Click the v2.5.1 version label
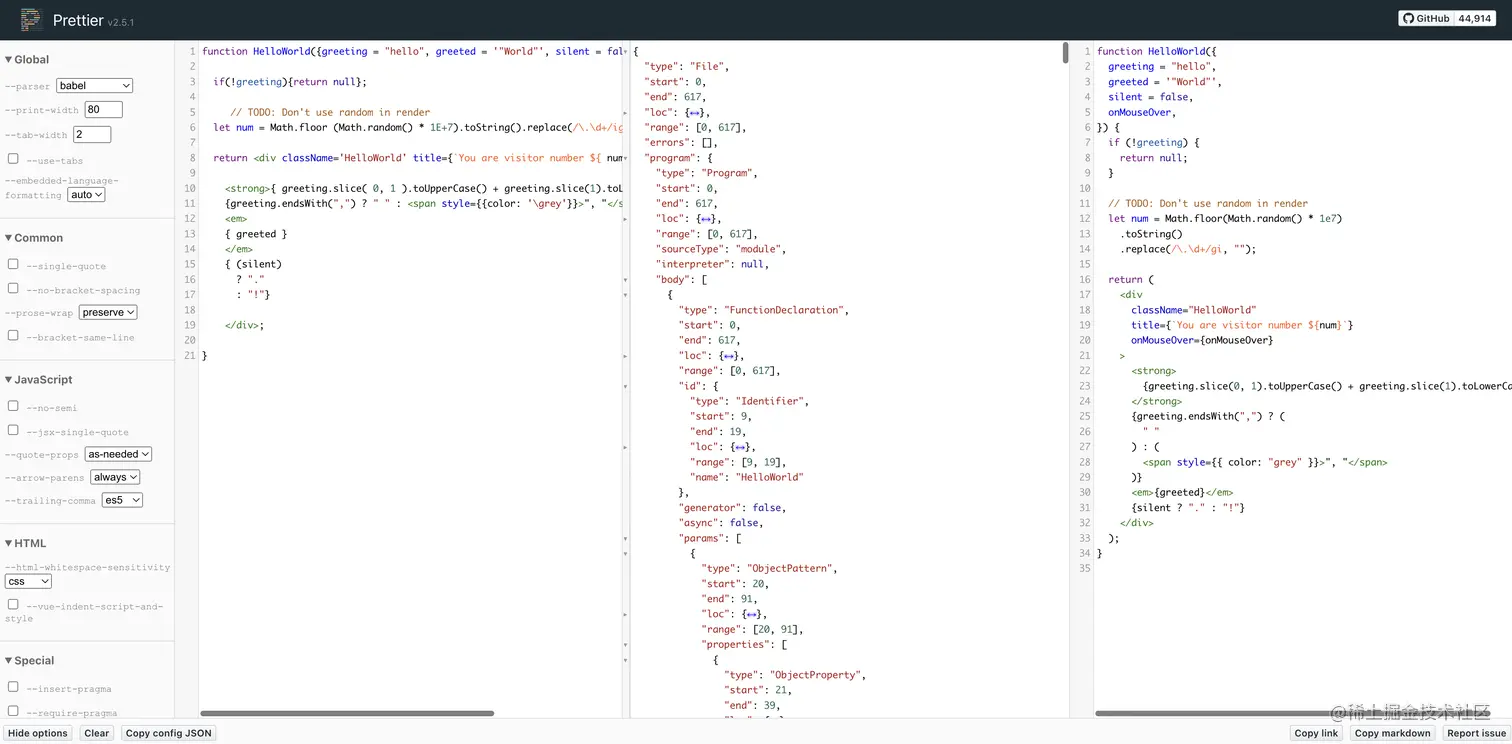Viewport: 1512px width, 744px height. [121, 22]
